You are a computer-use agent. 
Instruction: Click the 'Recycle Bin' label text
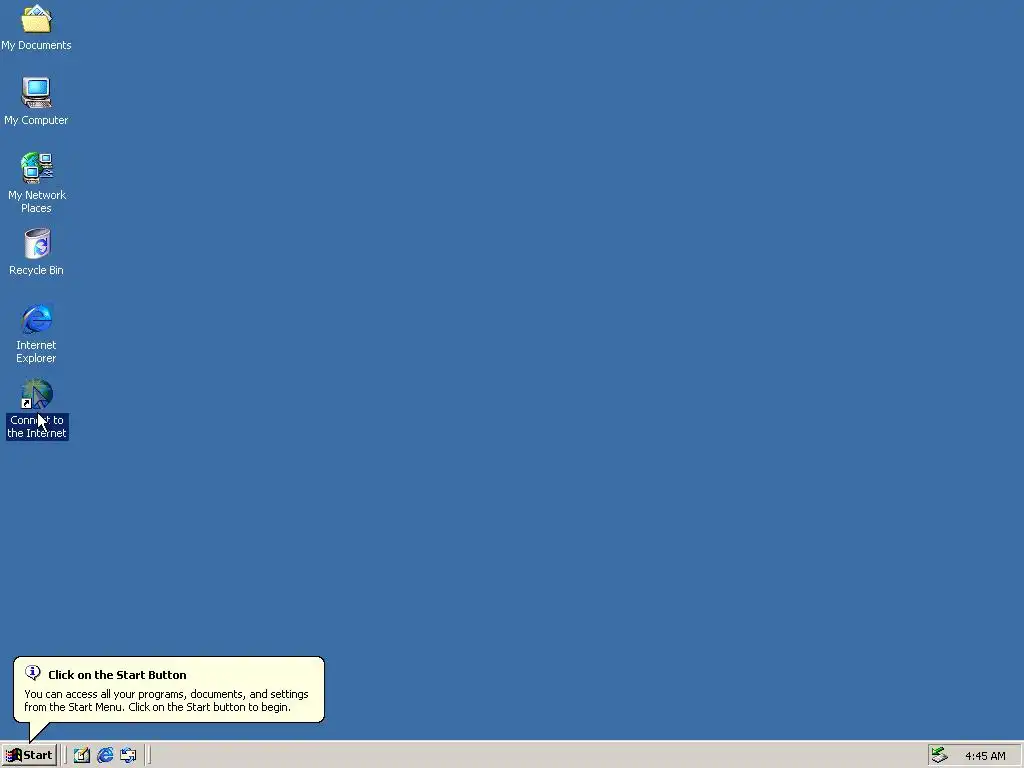pos(36,270)
